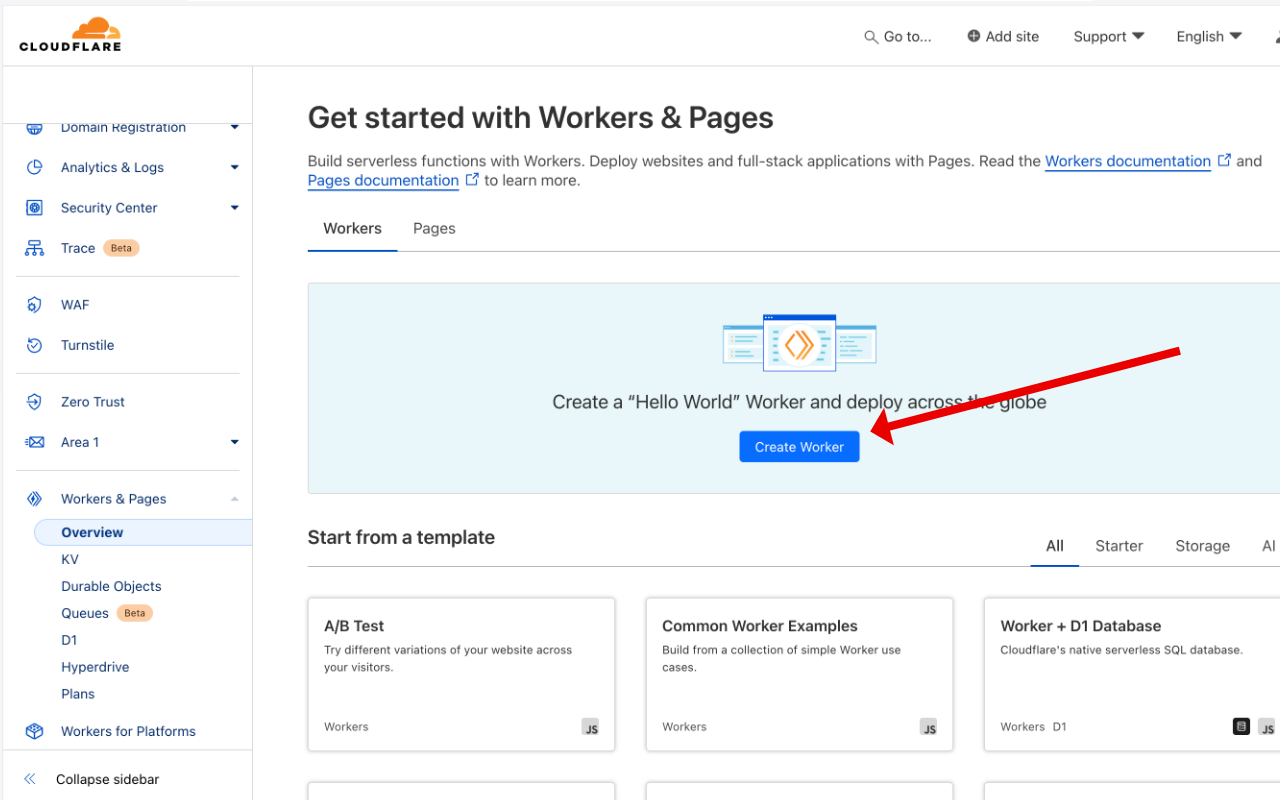Open the English language dropdown
Screen dimensions: 1280x800
tap(1209, 36)
